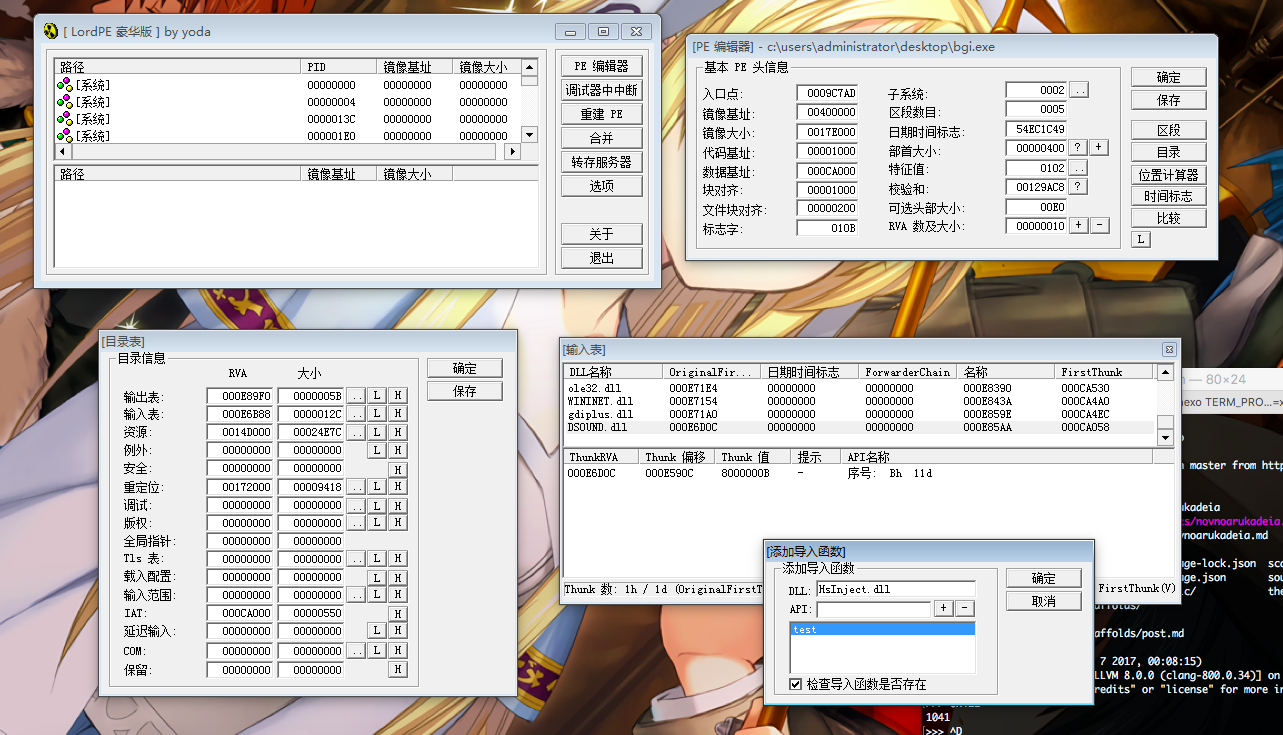This screenshot has height=735, width=1283.
Task: Click the L button in the 重定位 row
Action: pyautogui.click(x=377, y=486)
